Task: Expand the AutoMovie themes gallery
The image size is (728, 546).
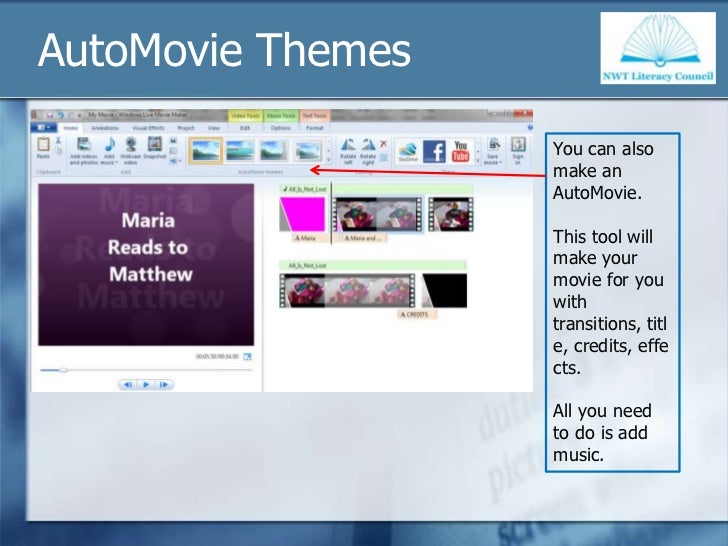Action: pyautogui.click(x=329, y=160)
